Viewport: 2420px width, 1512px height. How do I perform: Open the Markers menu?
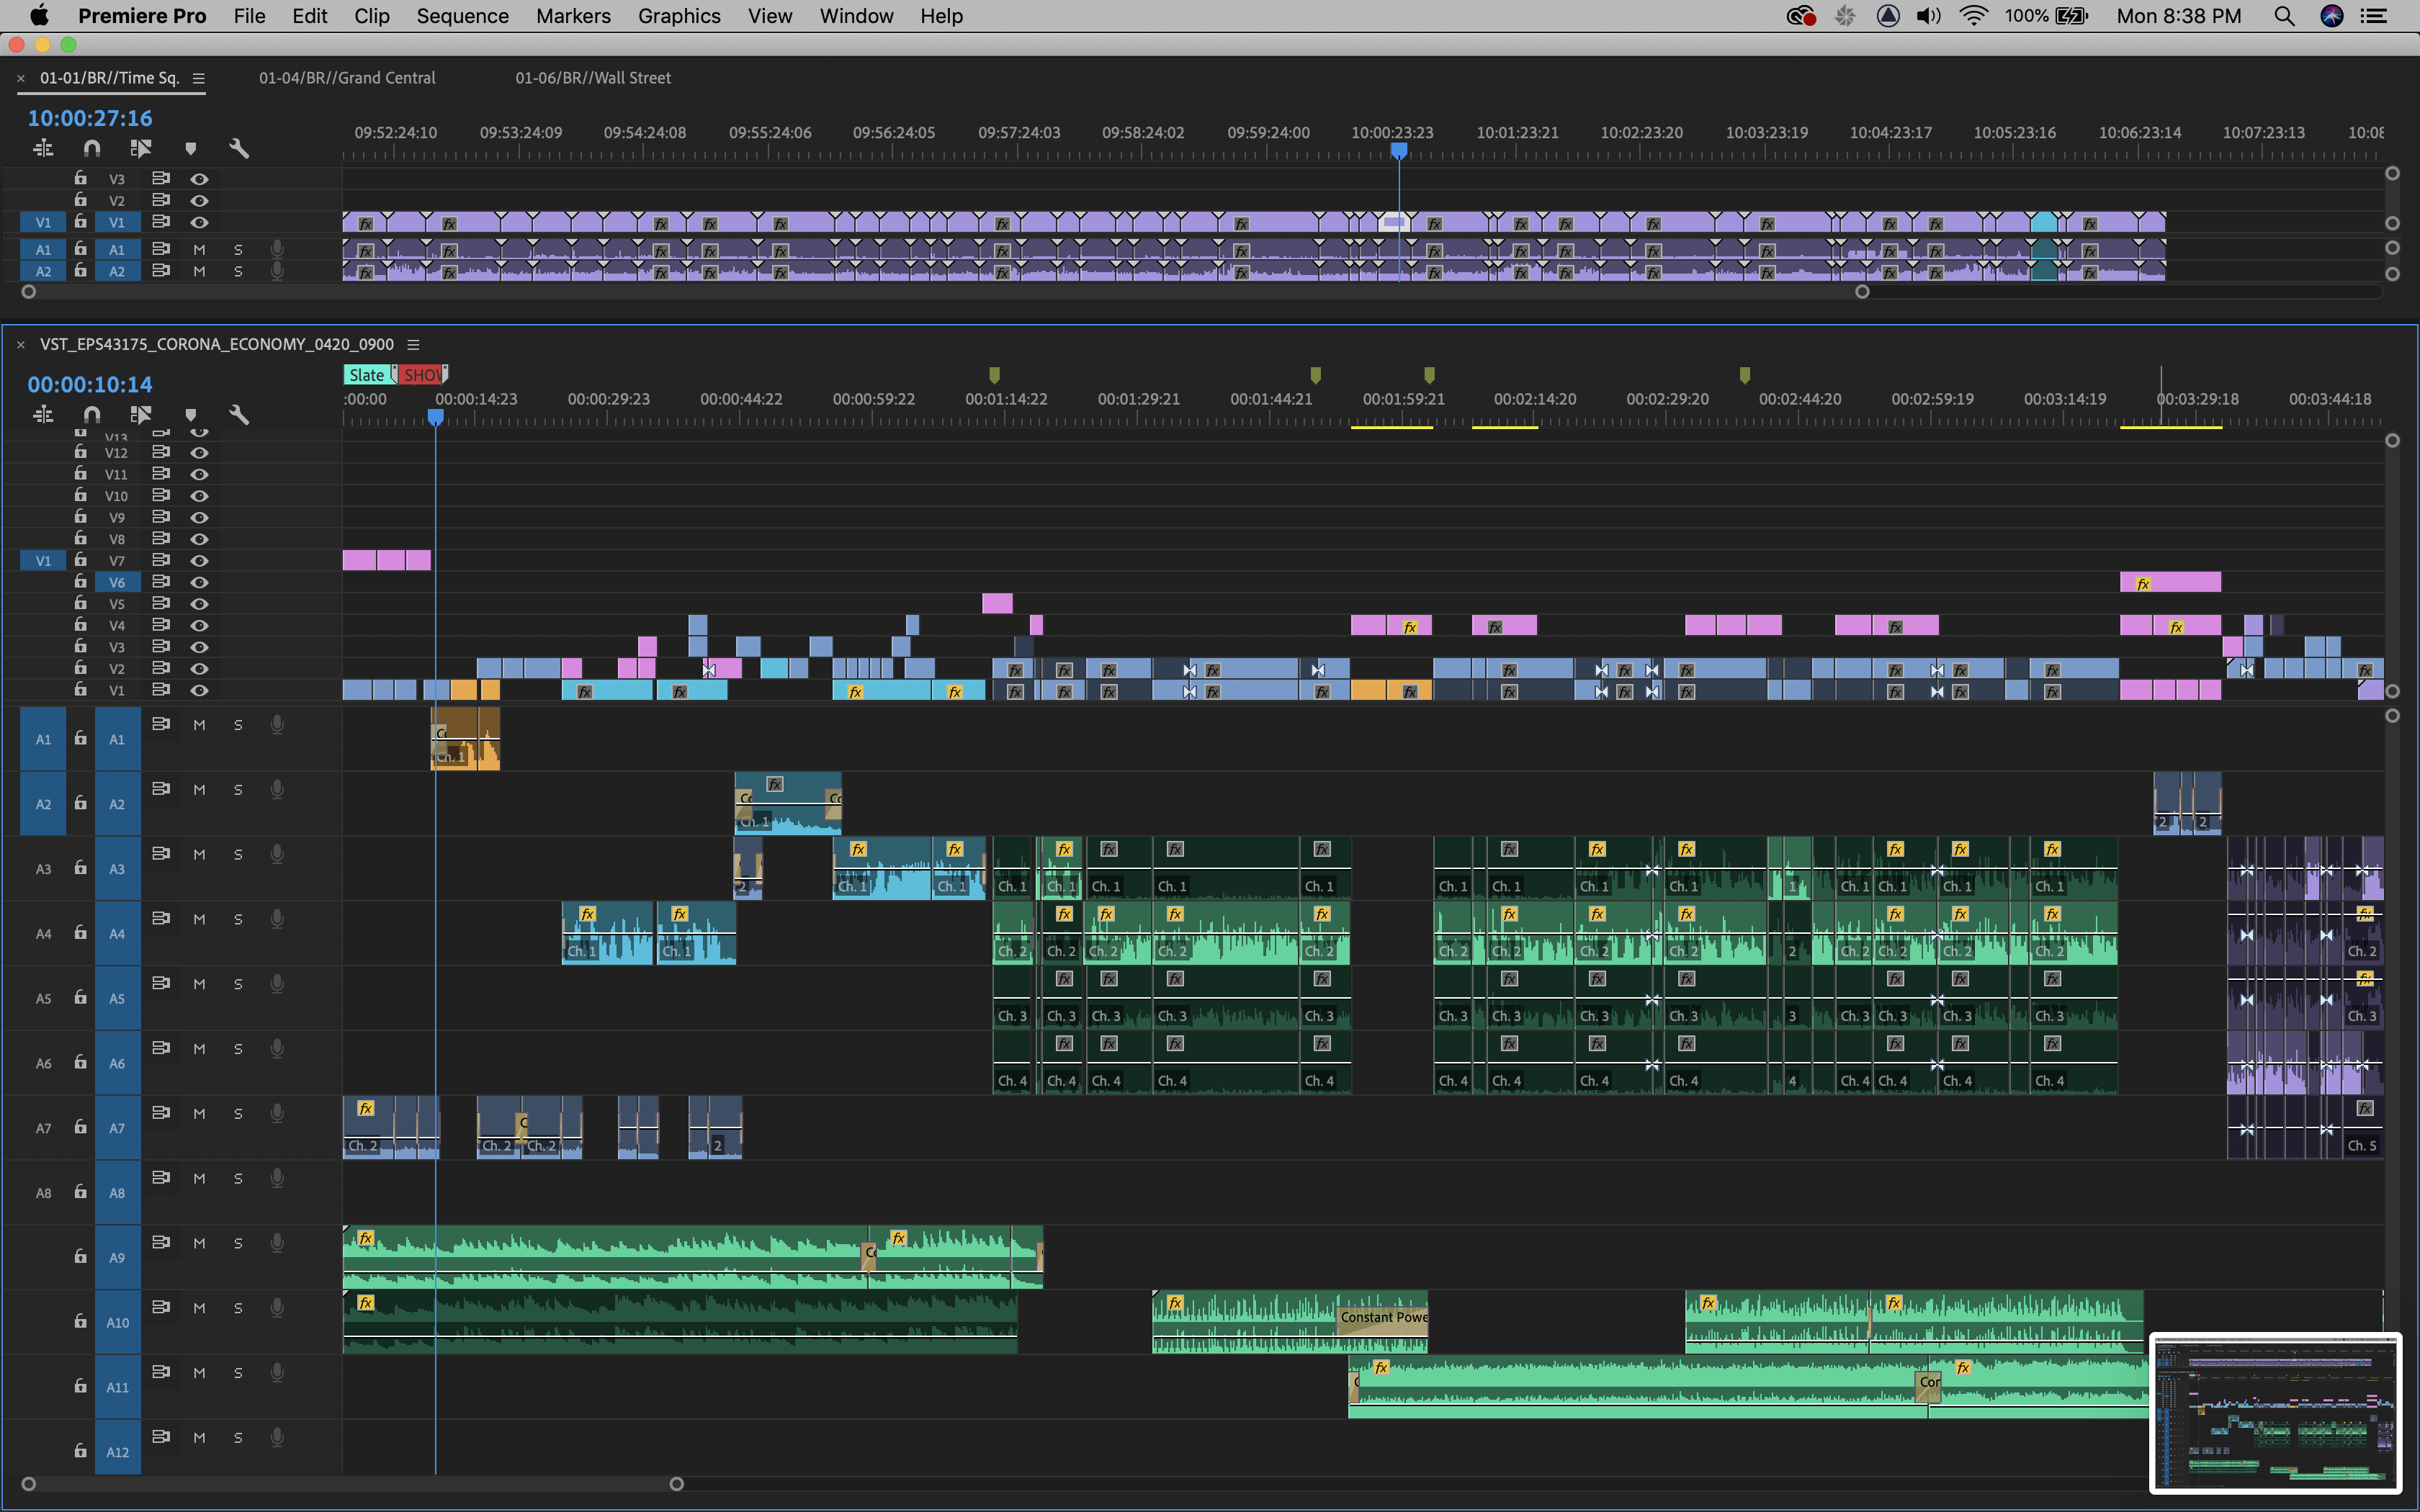[x=573, y=16]
